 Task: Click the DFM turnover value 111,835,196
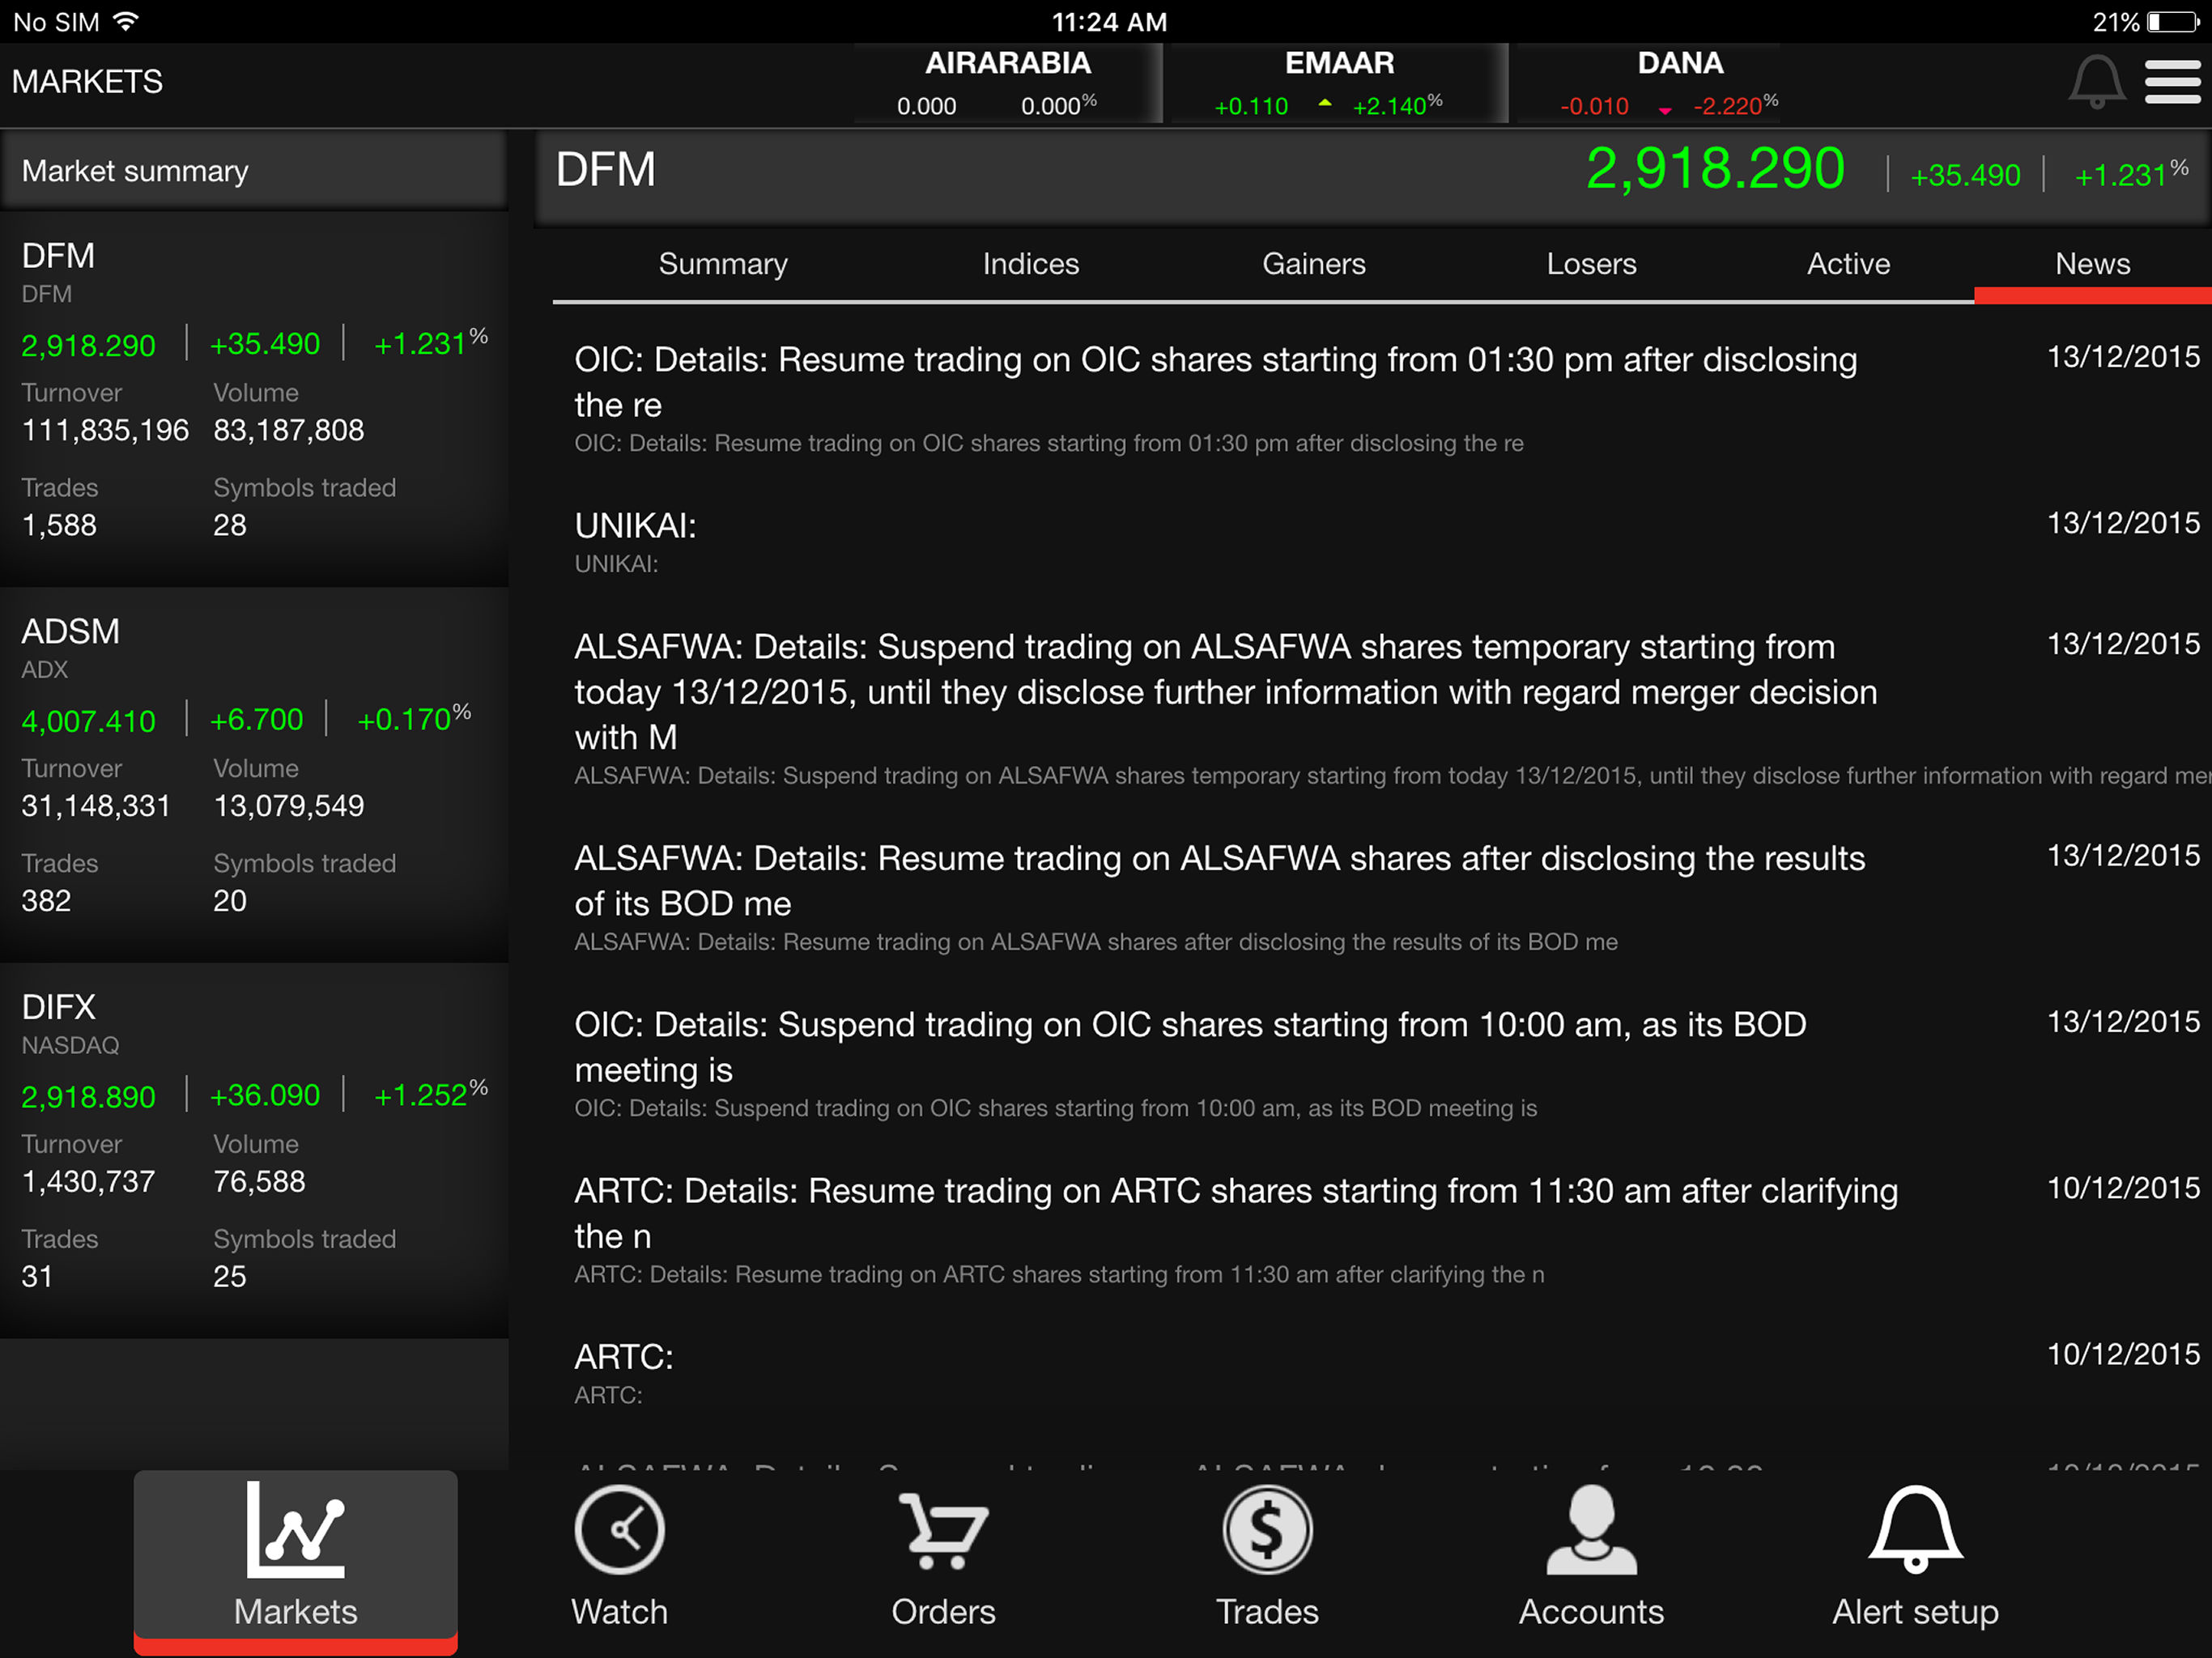105,431
